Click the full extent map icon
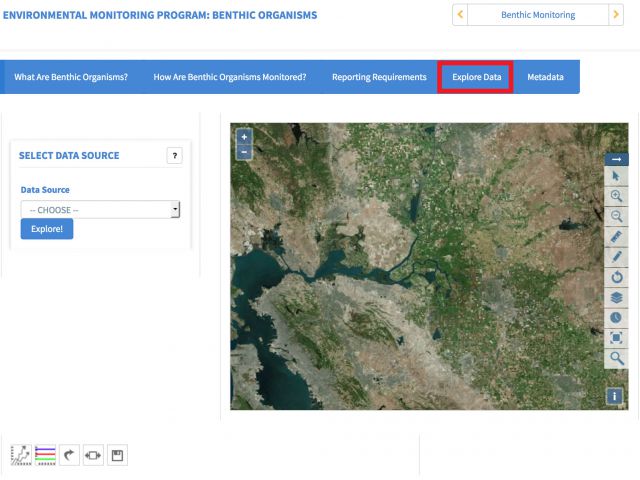 pos(616,338)
